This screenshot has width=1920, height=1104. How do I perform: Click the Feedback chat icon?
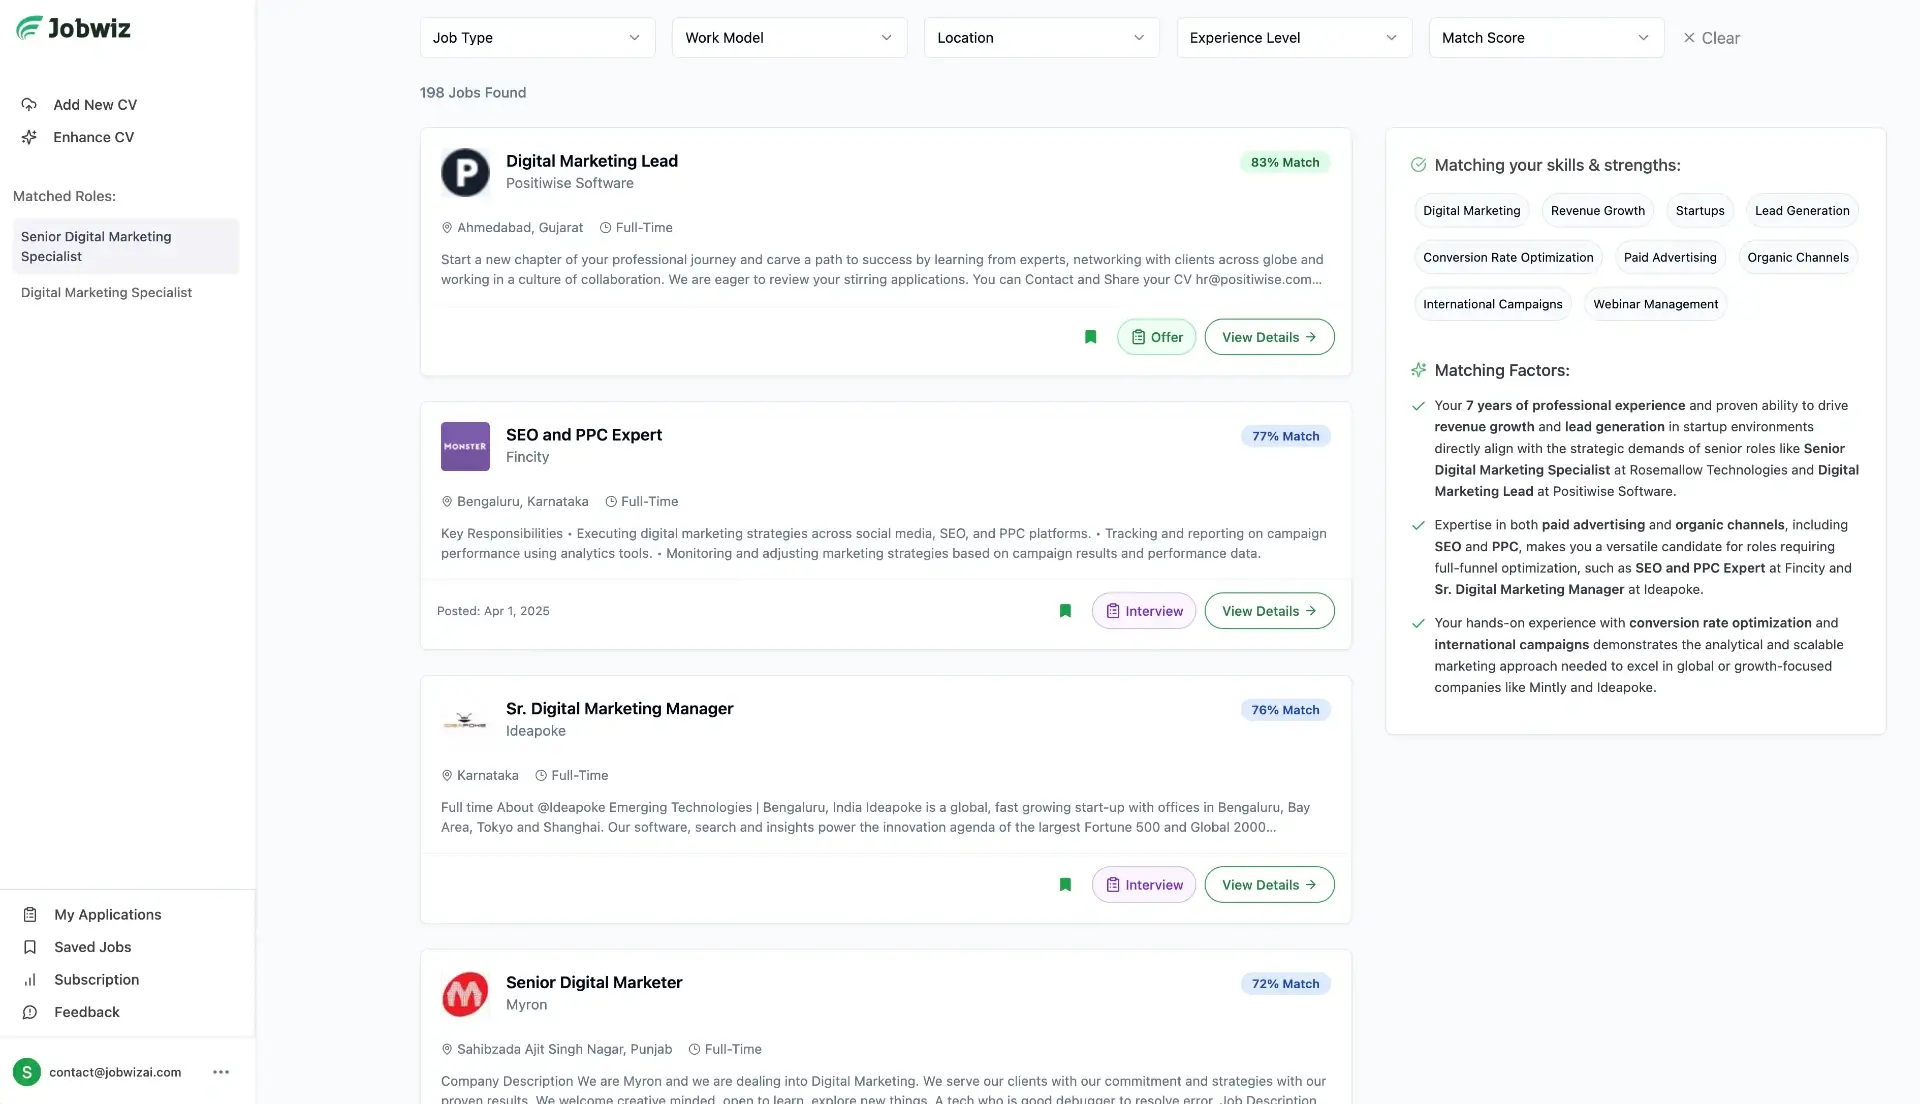(30, 1012)
